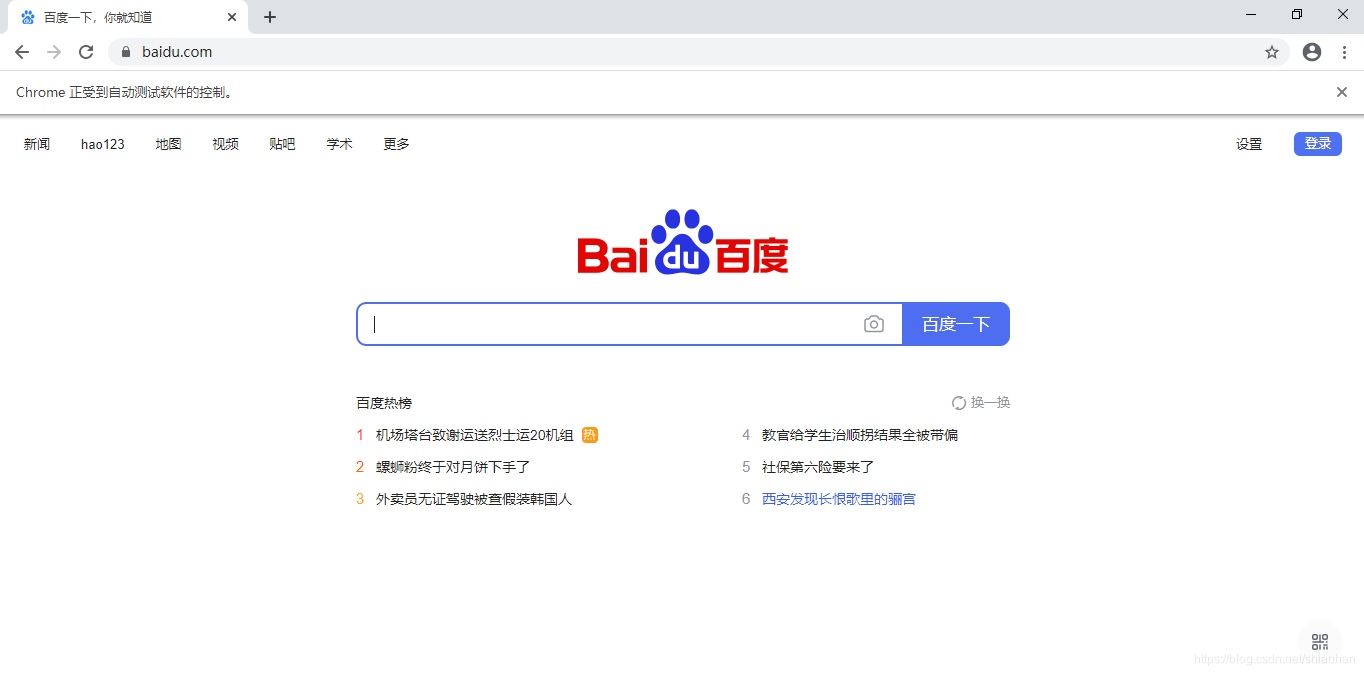
Task: Open the 地图 navigation link
Action: pos(169,144)
